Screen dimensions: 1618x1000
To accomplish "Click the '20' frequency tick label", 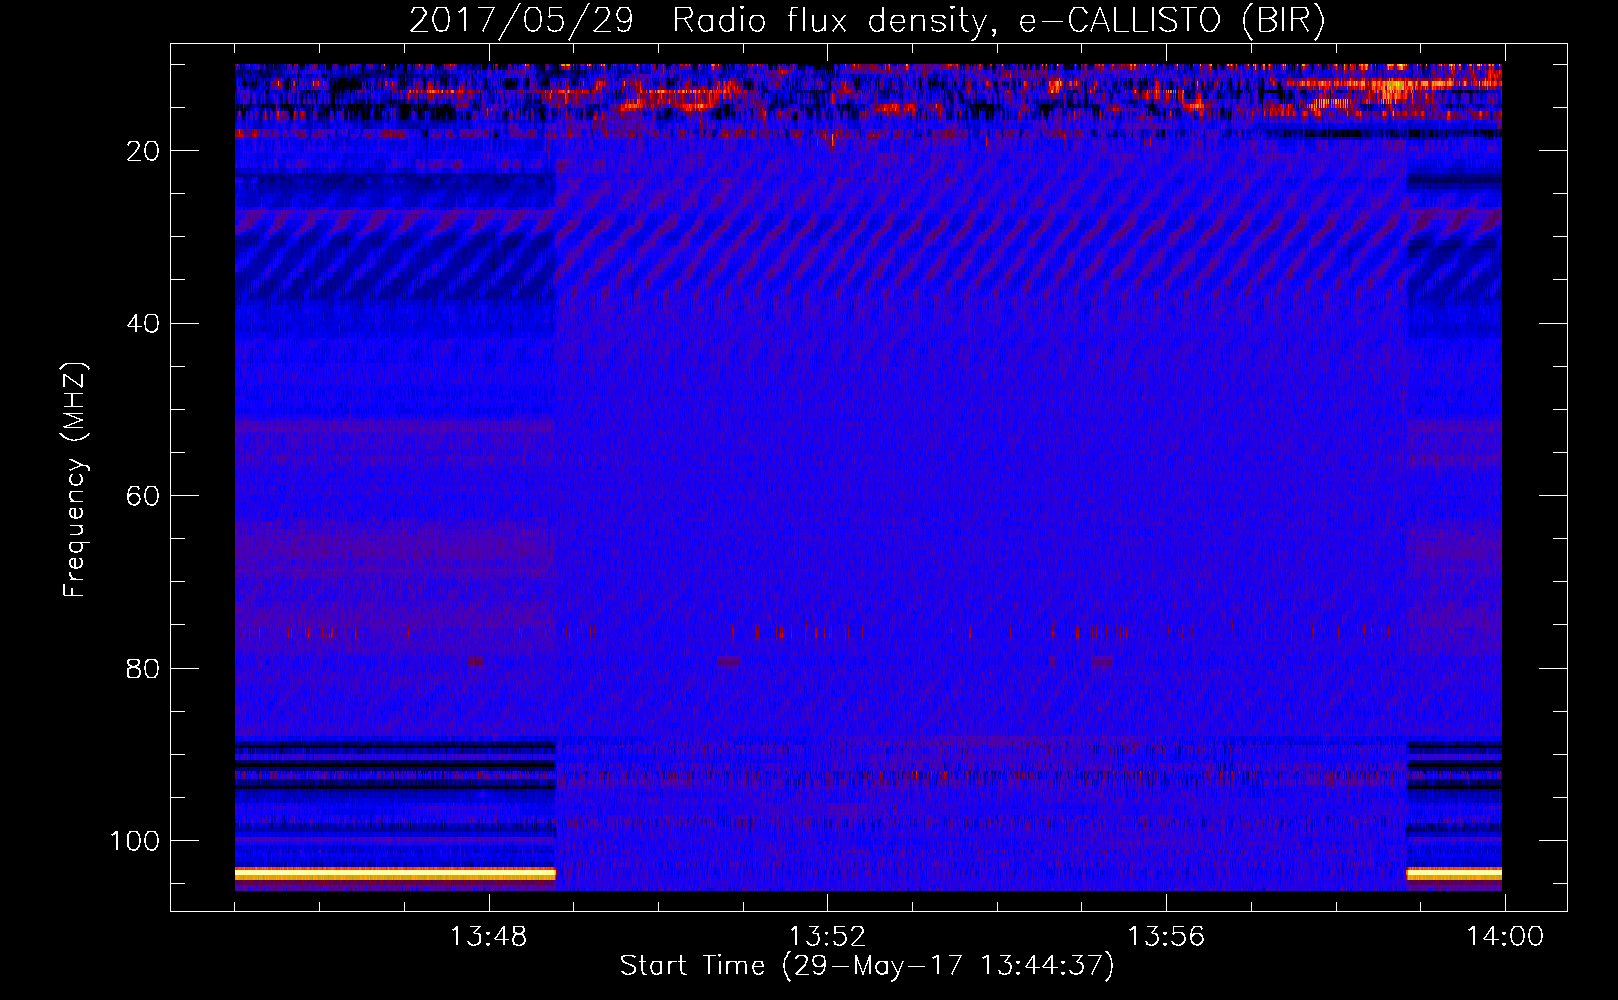I will pyautogui.click(x=143, y=151).
